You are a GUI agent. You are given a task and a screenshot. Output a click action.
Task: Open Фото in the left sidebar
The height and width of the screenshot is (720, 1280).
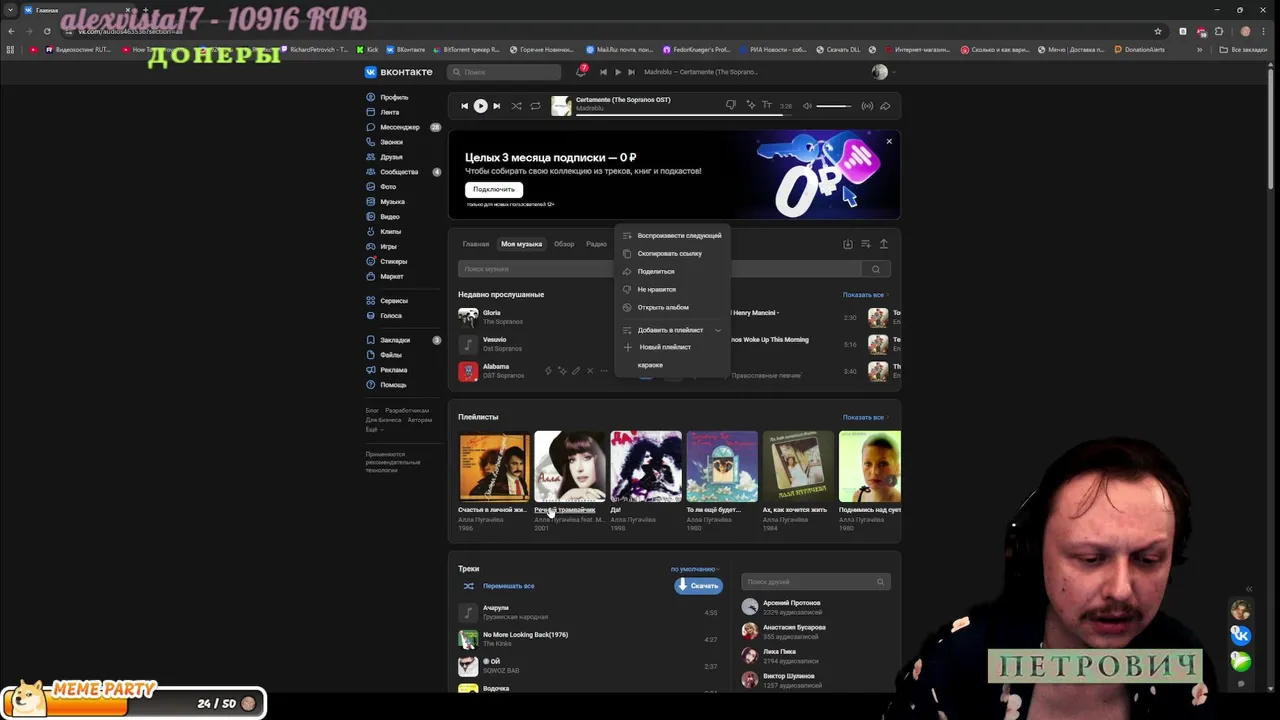388,187
